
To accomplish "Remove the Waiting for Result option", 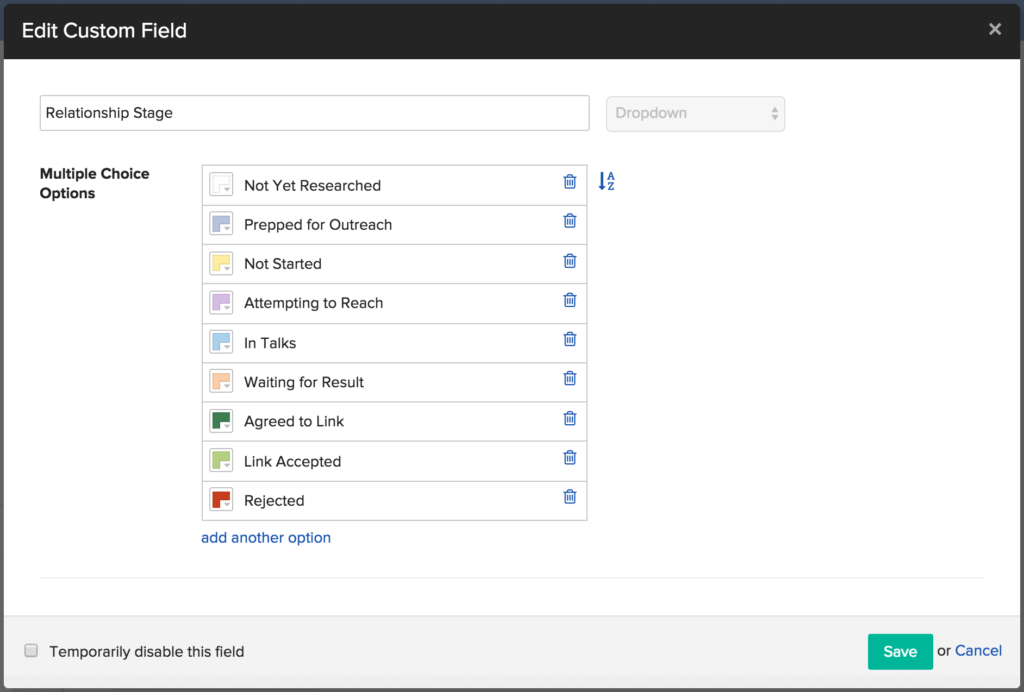I will tap(570, 379).
